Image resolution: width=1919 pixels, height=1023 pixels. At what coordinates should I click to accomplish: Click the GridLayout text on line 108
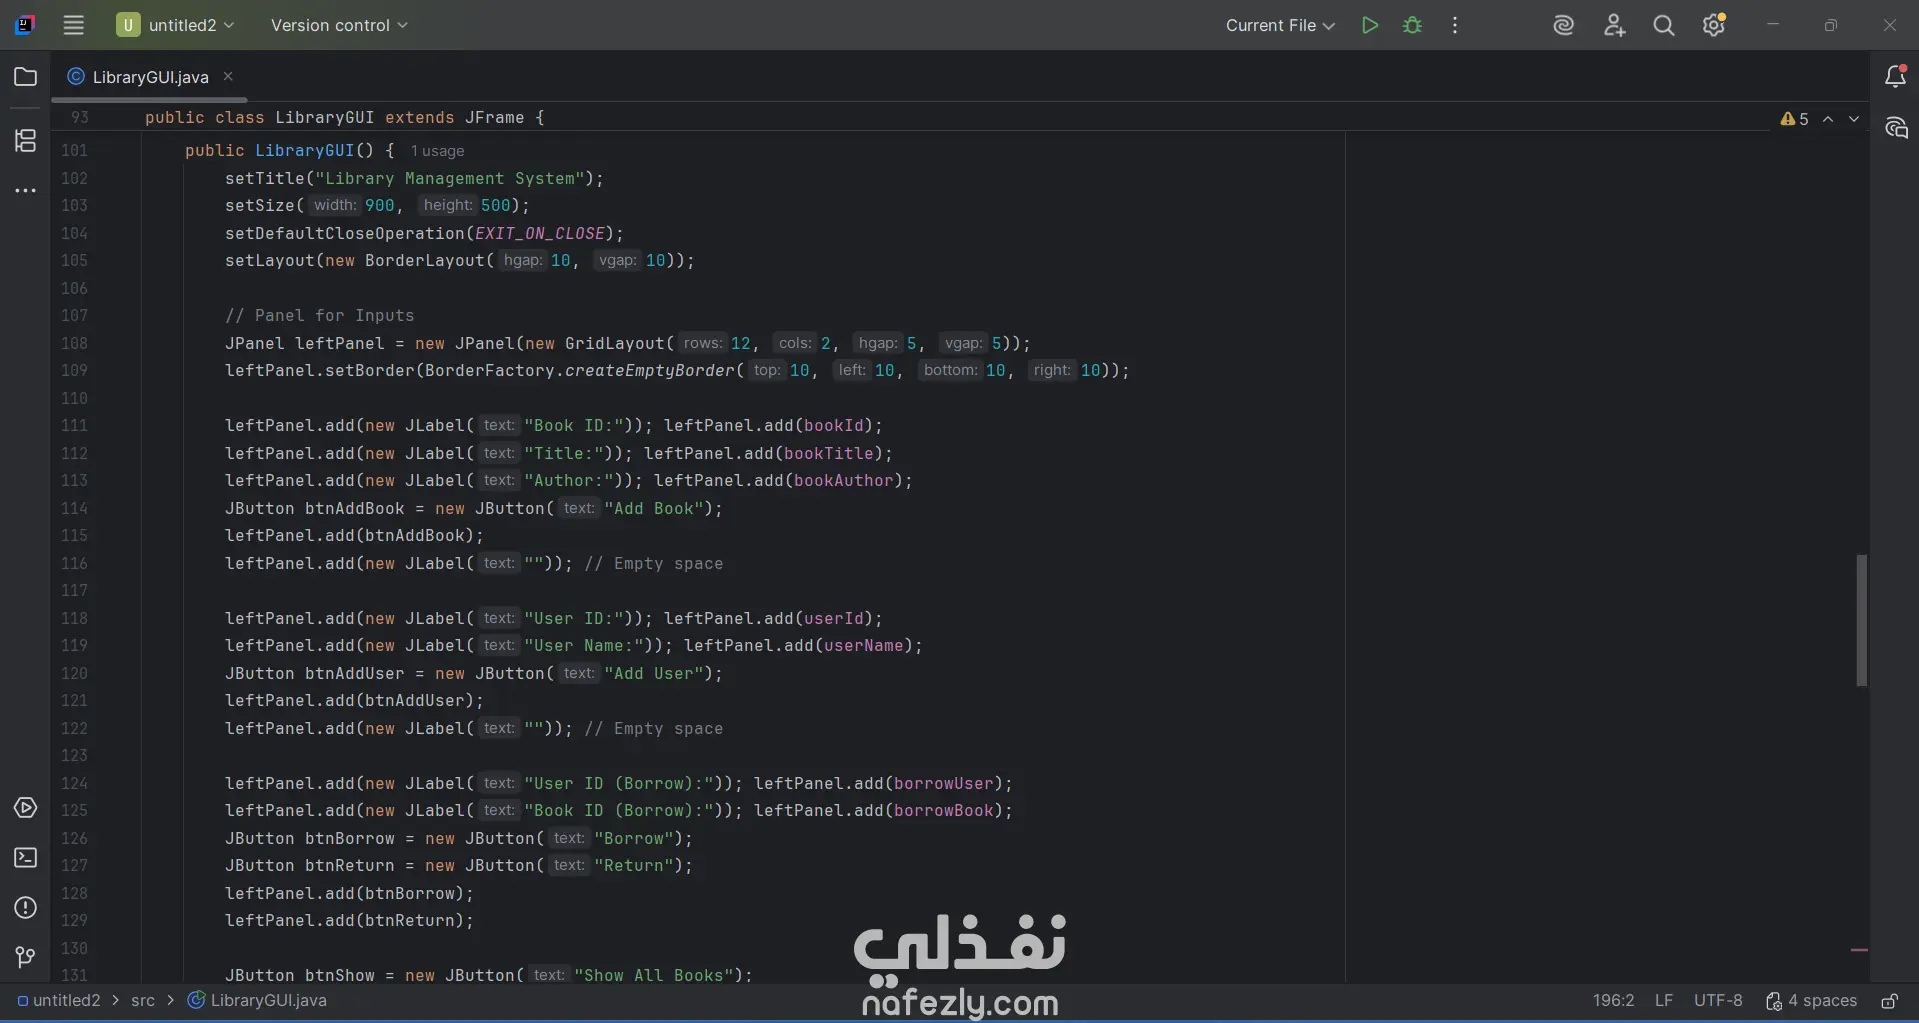pyautogui.click(x=615, y=344)
